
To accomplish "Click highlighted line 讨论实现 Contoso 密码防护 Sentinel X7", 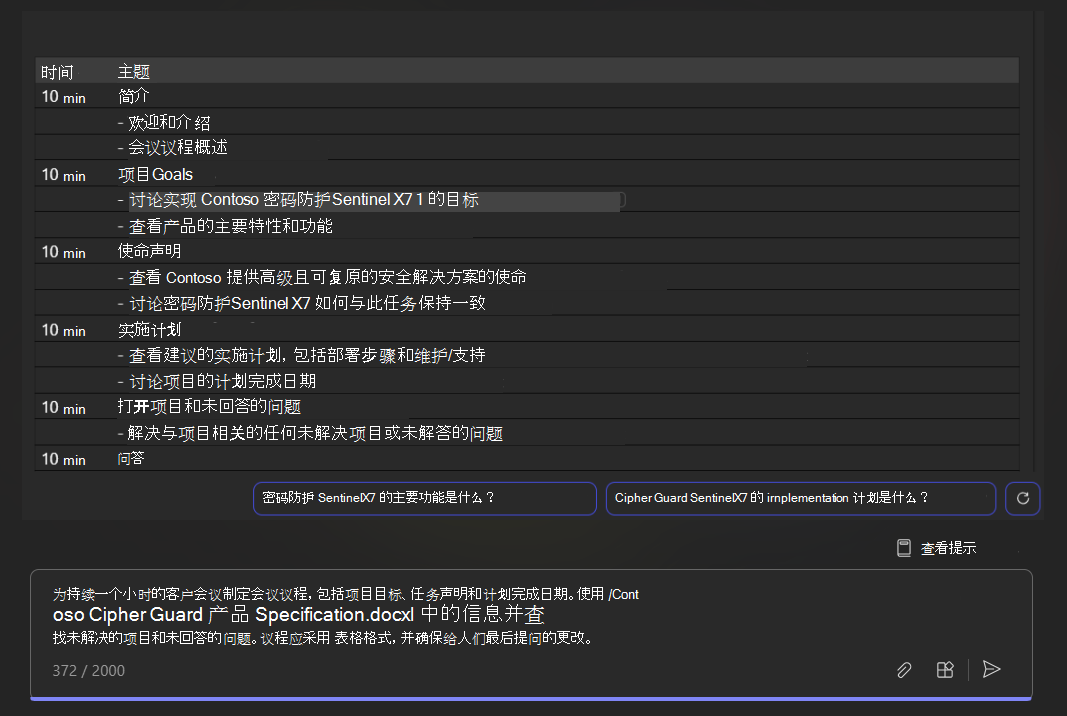I will click(x=303, y=199).
